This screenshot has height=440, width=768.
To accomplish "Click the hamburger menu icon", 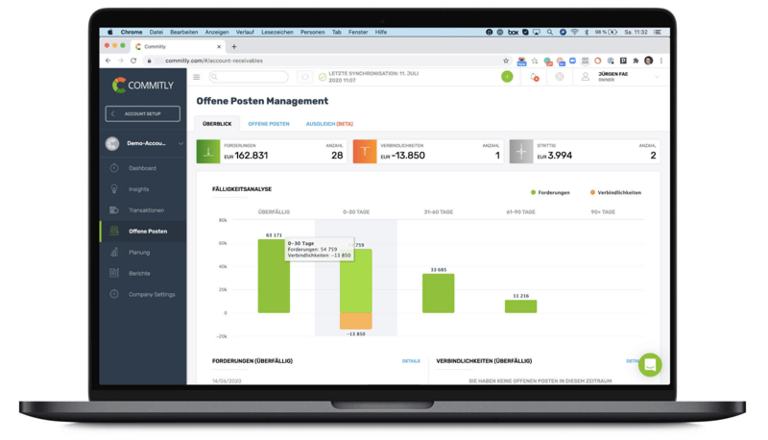I will [196, 77].
